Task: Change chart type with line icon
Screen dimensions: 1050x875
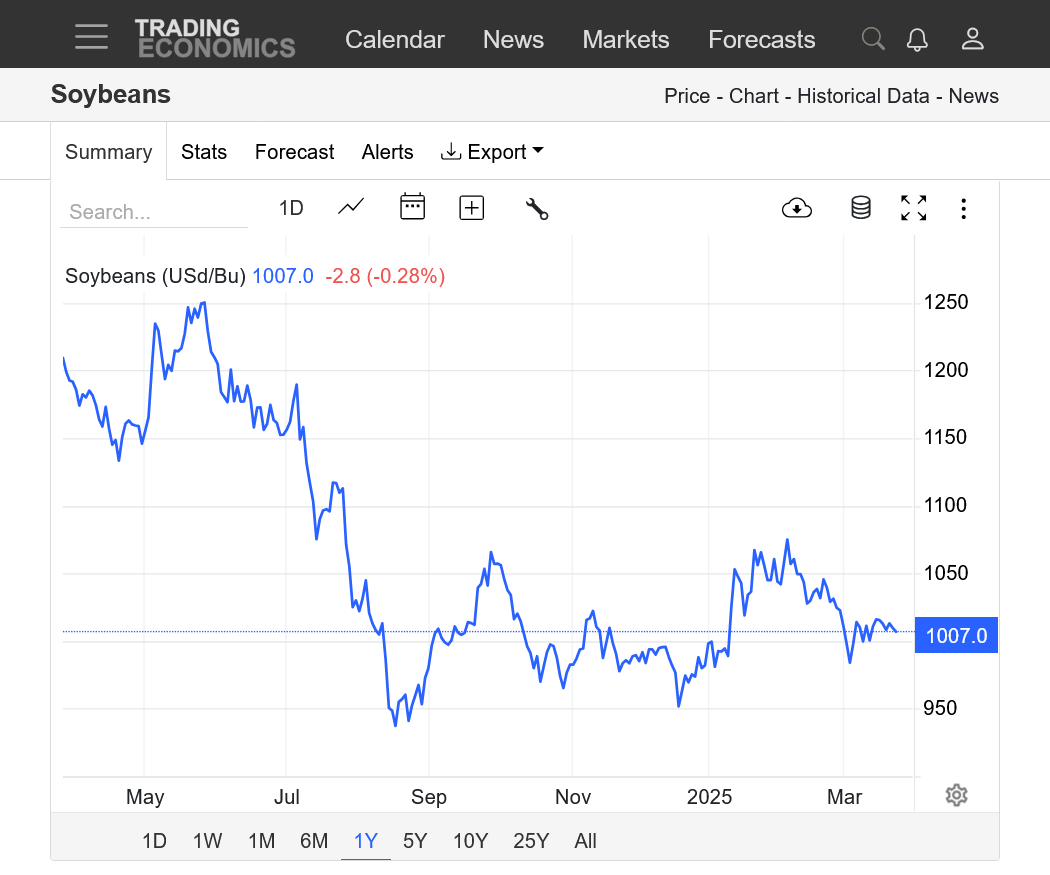Action: pos(351,207)
